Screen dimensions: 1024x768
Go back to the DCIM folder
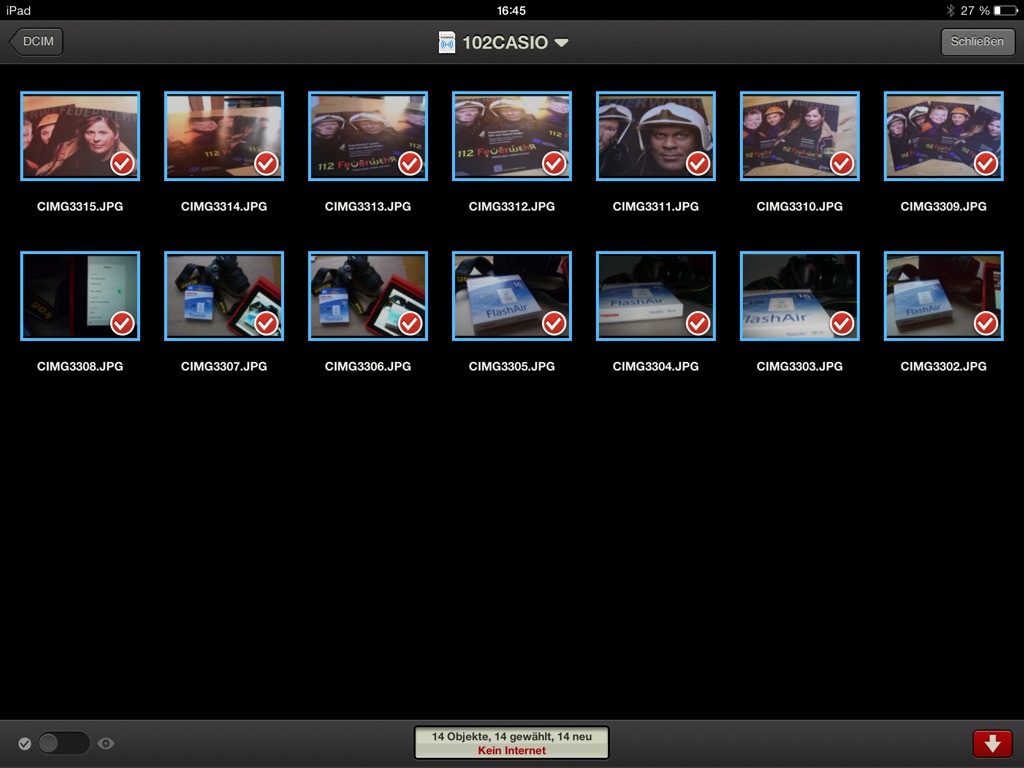(36, 42)
